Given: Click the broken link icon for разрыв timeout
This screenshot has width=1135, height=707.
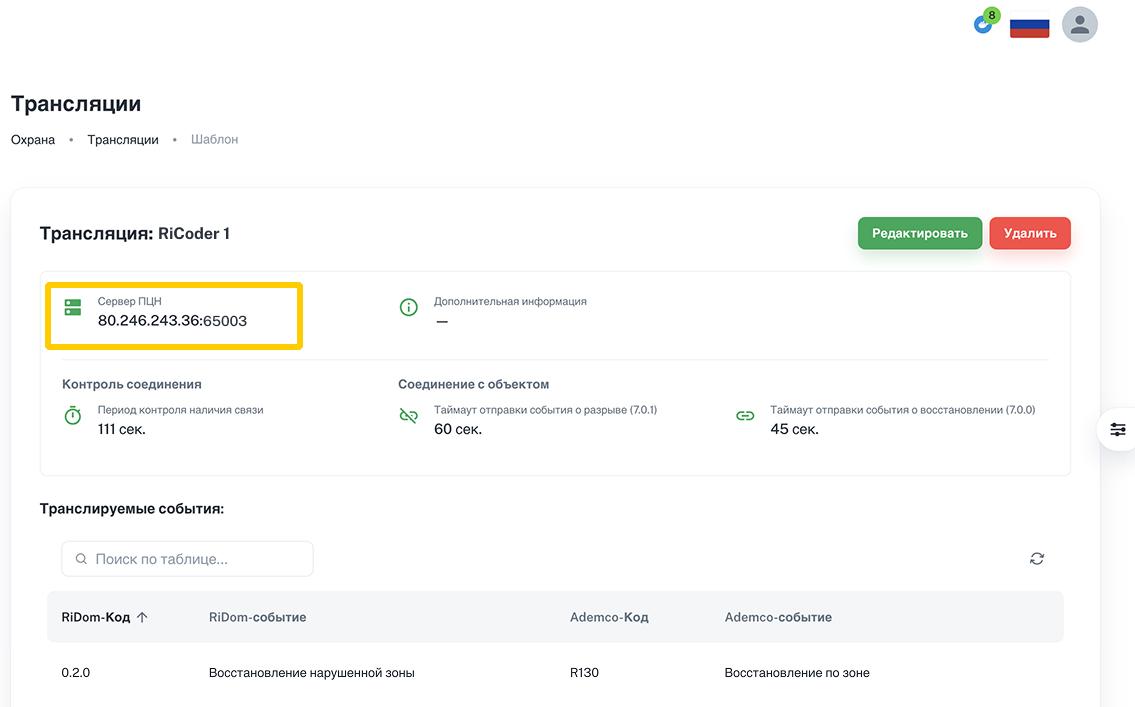Looking at the screenshot, I should pos(409,416).
